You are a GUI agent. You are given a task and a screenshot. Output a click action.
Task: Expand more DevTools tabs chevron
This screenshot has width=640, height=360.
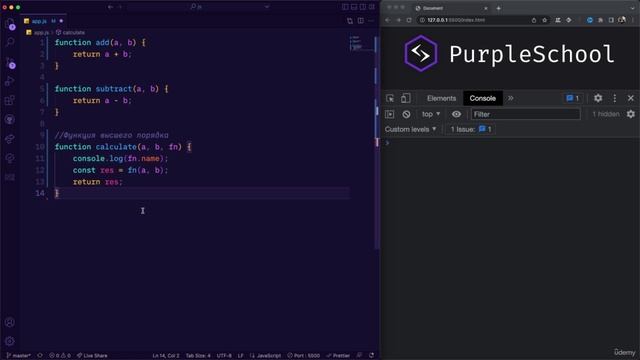pos(511,98)
